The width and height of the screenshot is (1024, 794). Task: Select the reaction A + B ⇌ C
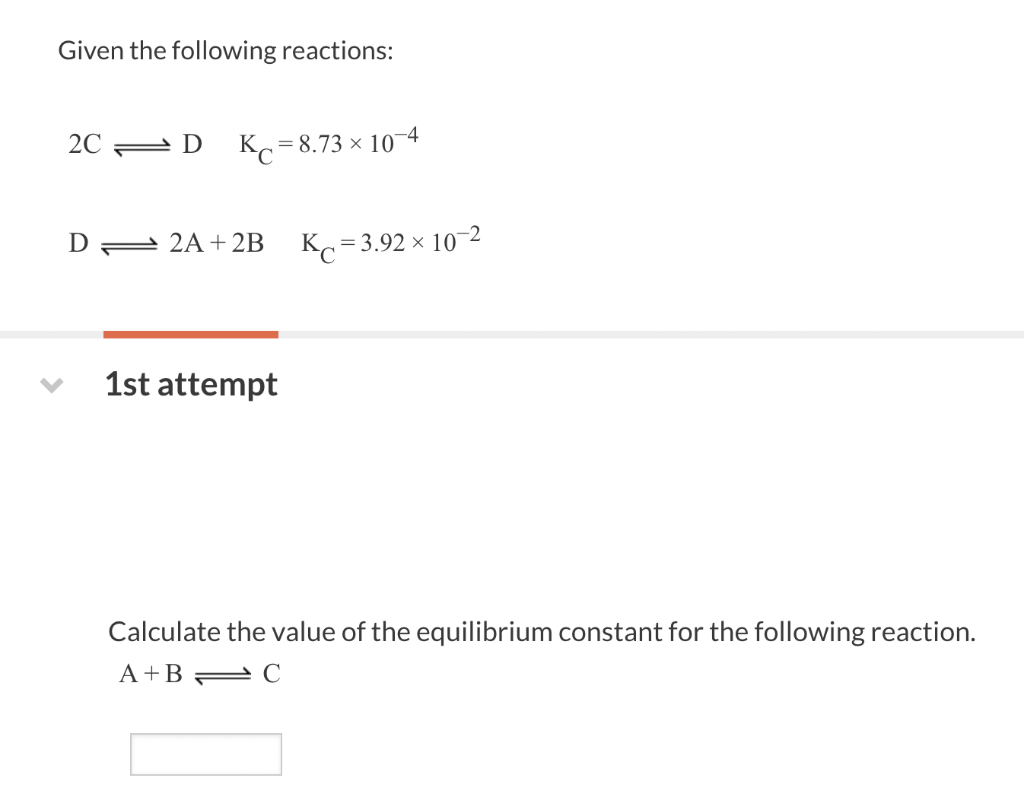198,674
